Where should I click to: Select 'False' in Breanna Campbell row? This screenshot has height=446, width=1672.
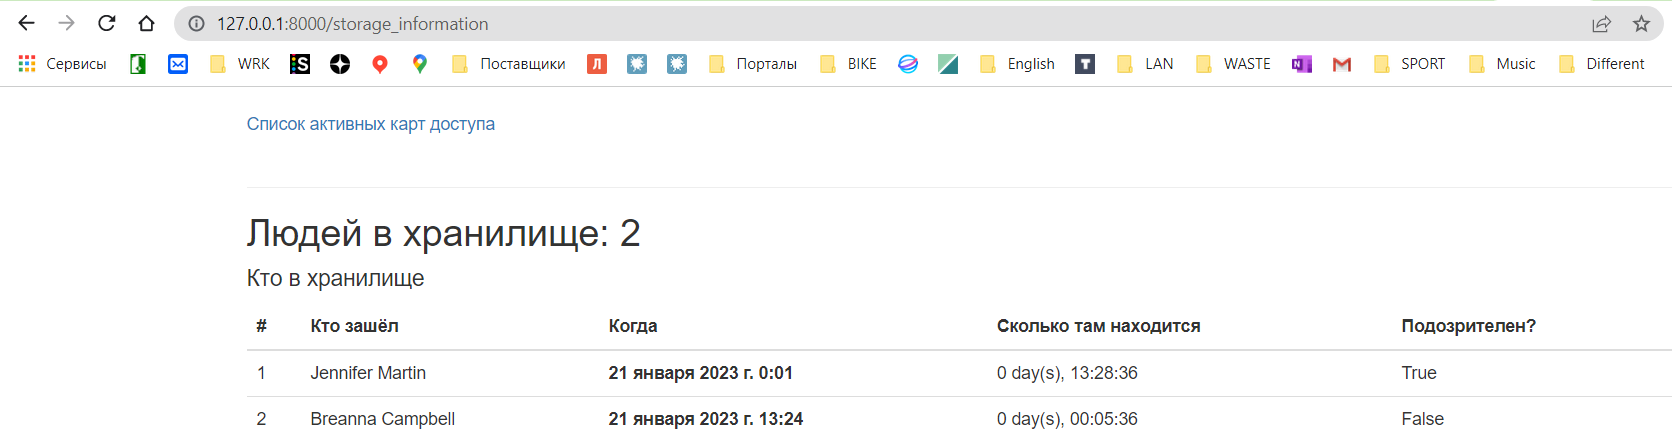click(x=1423, y=419)
